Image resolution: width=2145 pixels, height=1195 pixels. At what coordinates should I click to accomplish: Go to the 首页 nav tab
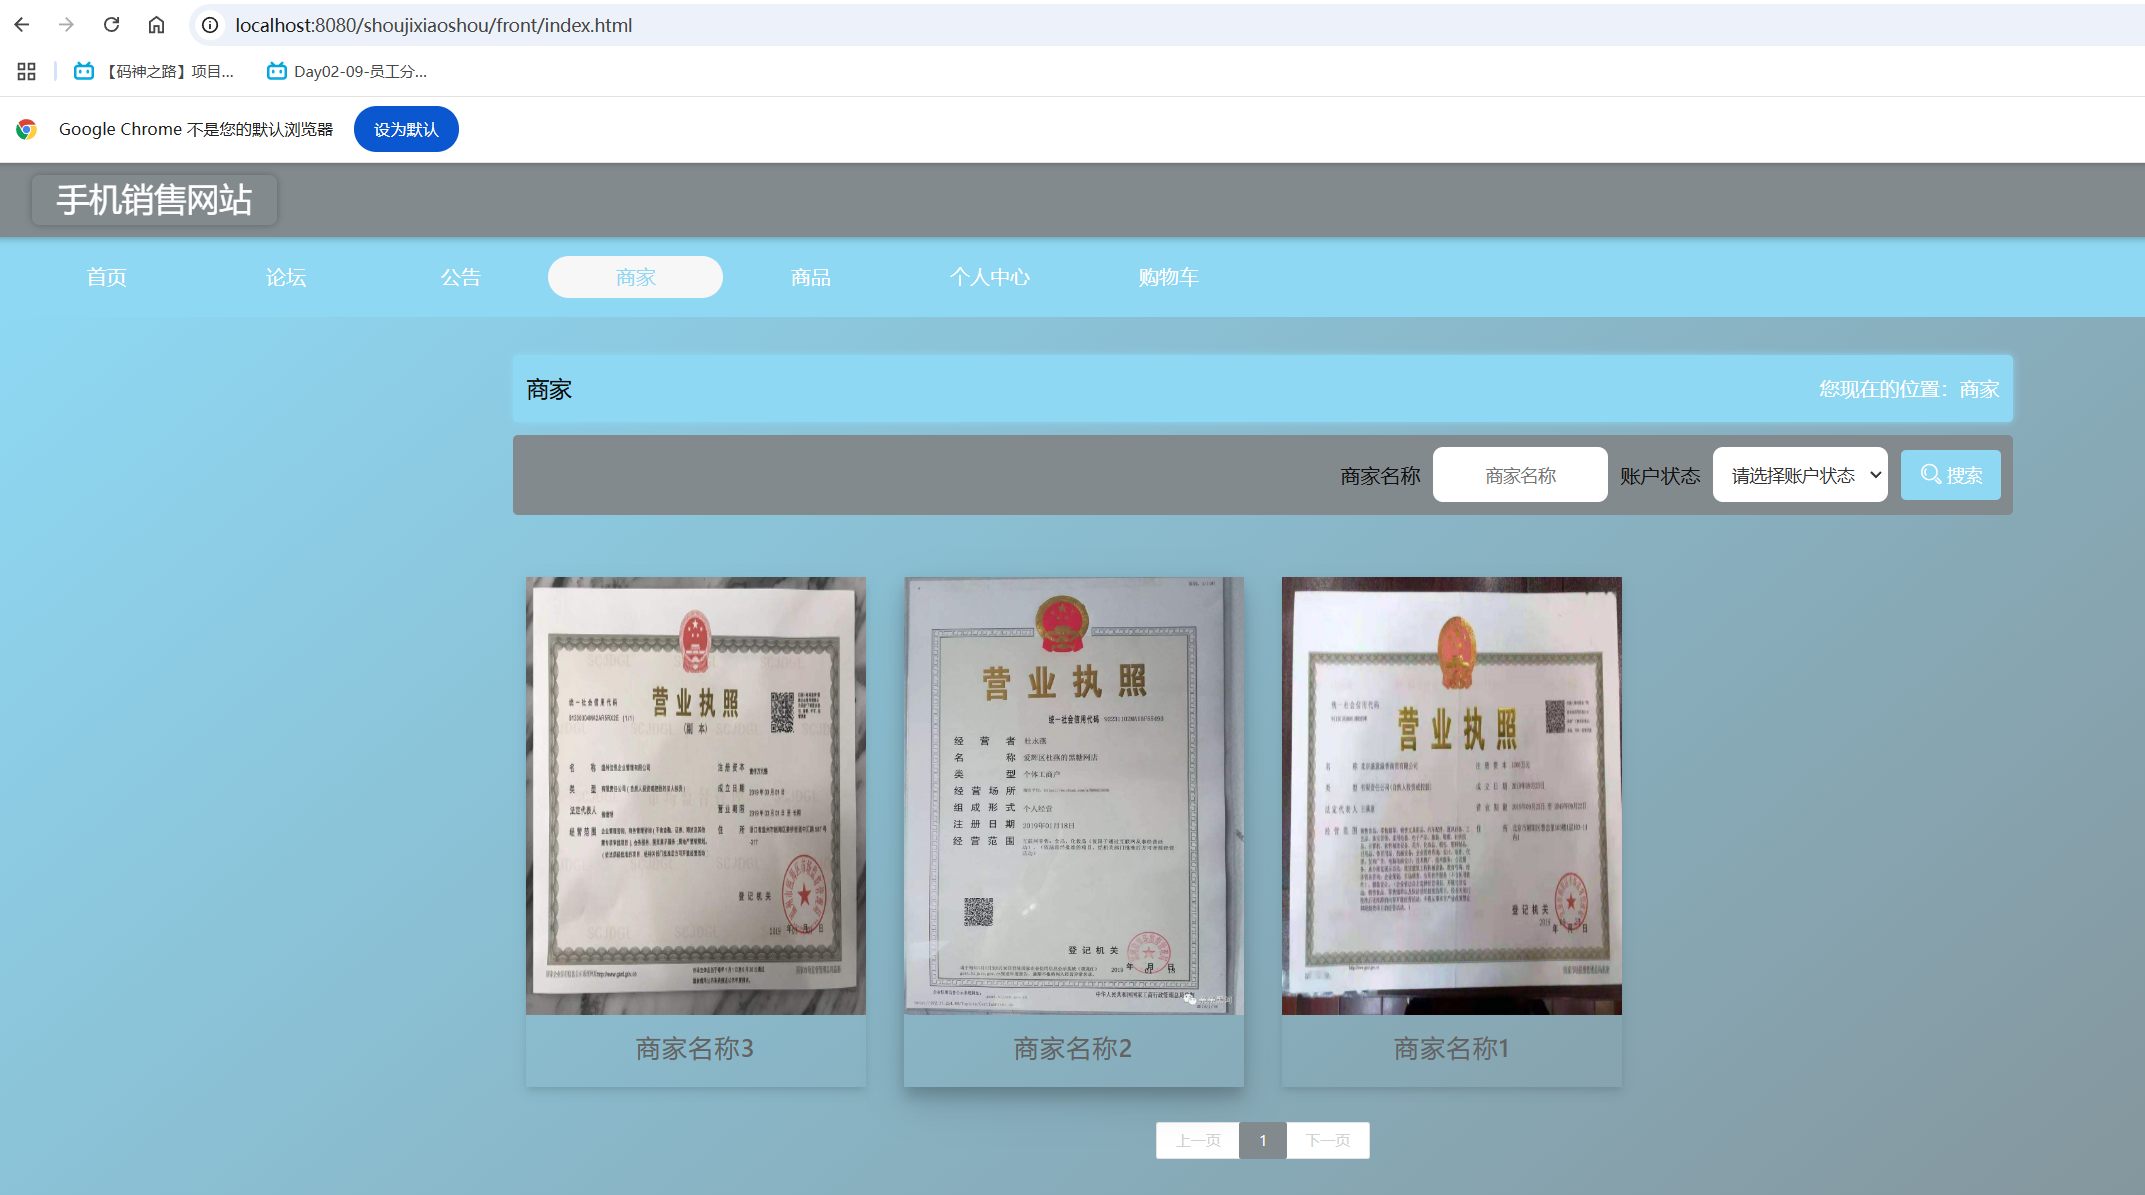pos(106,277)
